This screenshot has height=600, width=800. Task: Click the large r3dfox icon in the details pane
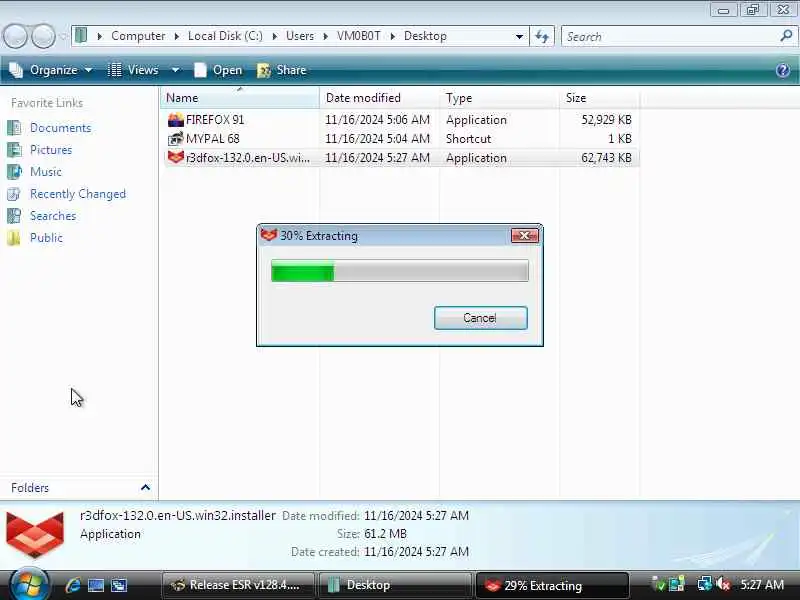pyautogui.click(x=35, y=534)
